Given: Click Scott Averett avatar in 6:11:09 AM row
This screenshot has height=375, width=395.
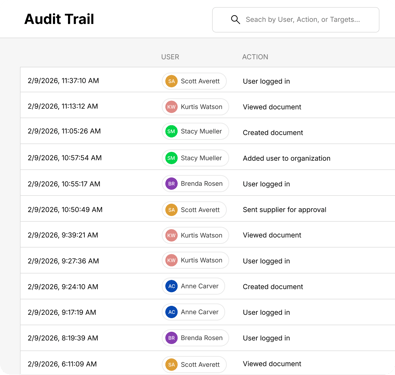Looking at the screenshot, I should tap(171, 364).
